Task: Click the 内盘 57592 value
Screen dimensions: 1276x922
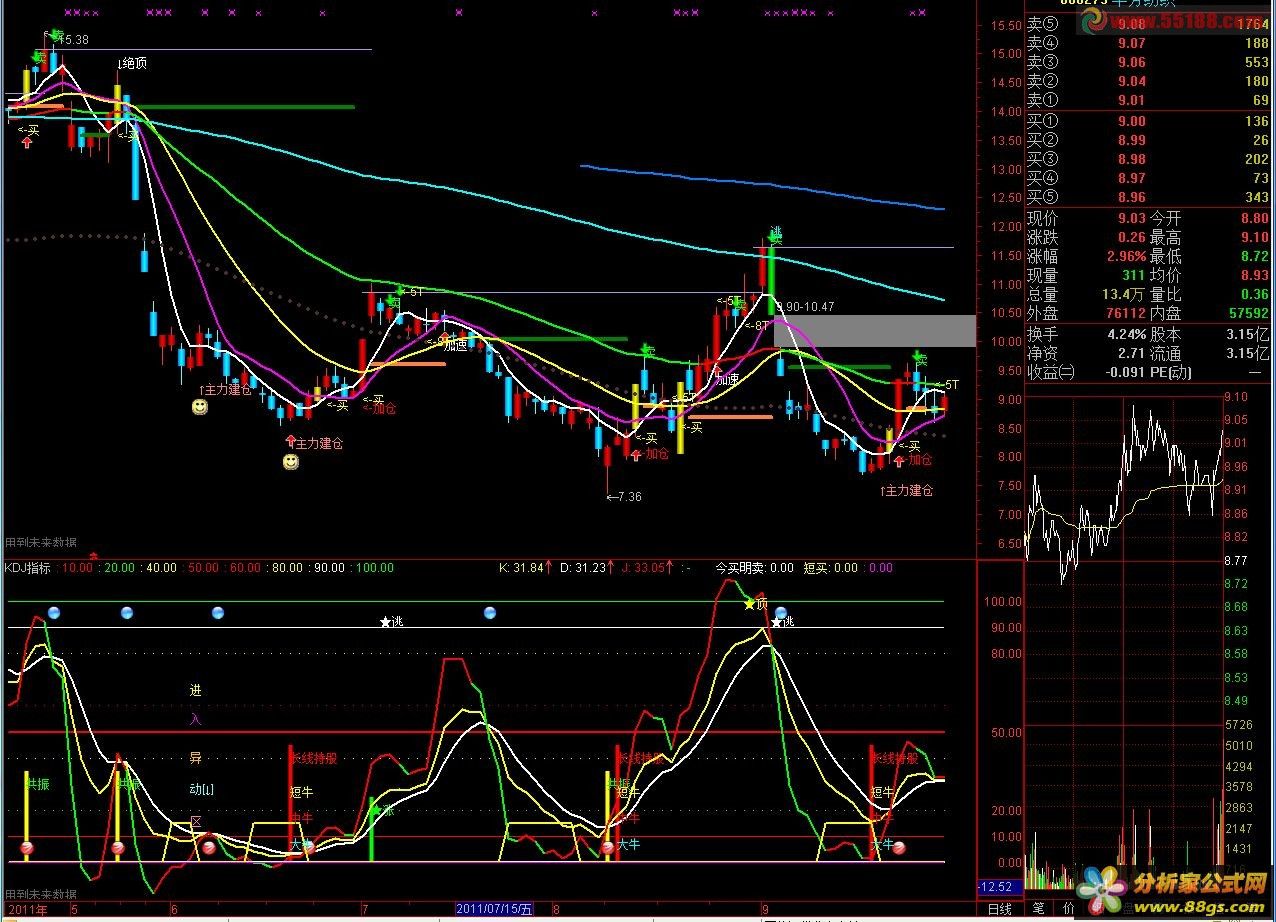Action: pyautogui.click(x=1248, y=313)
